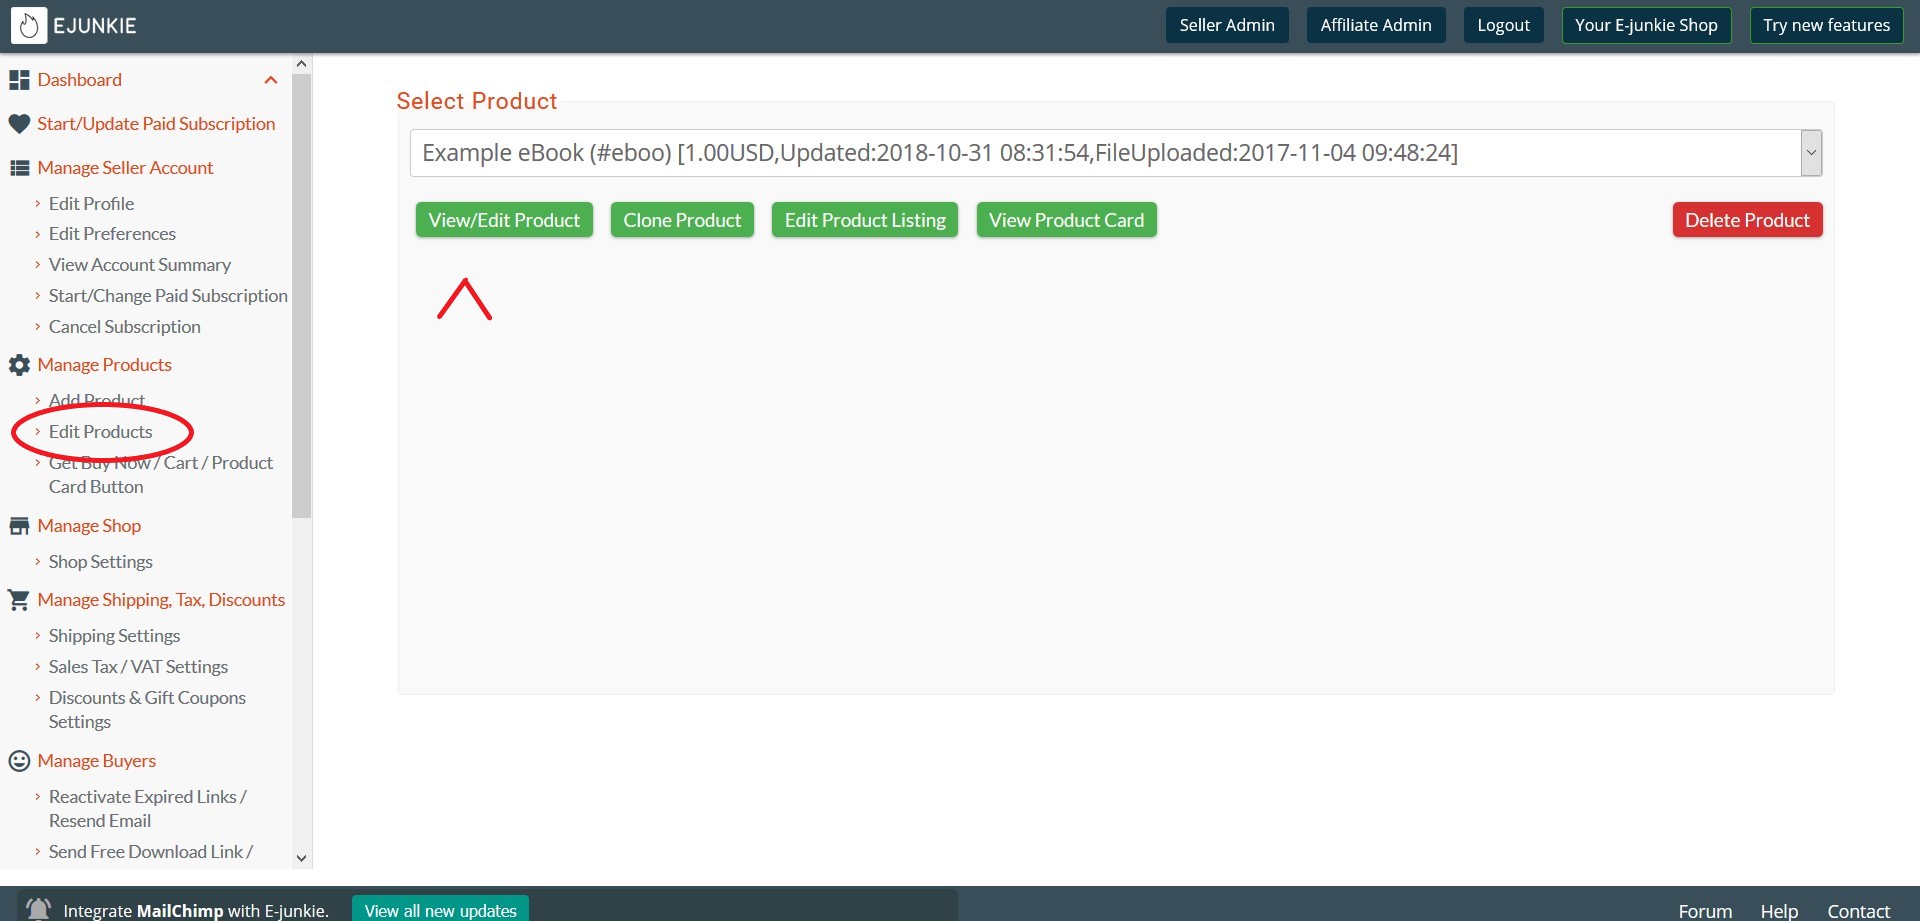
Task: Open Edit Products in sidebar
Action: (100, 432)
